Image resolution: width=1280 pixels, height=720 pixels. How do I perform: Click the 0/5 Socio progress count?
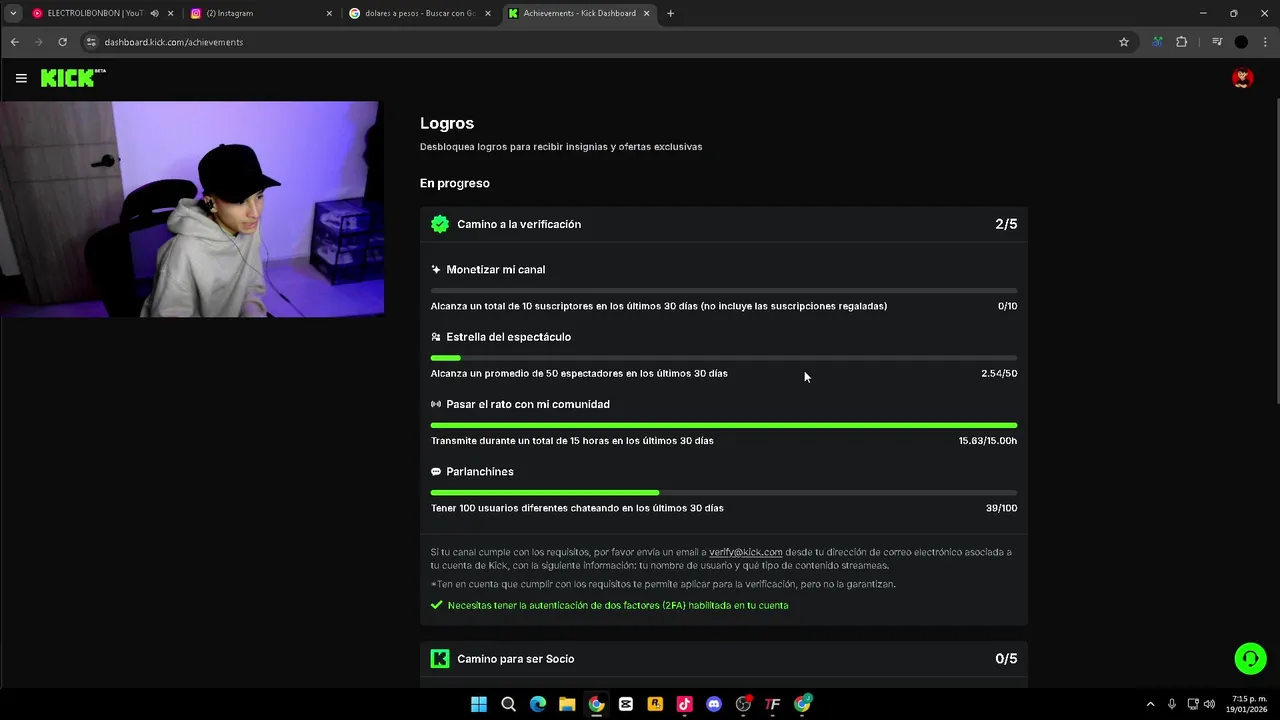(1006, 658)
